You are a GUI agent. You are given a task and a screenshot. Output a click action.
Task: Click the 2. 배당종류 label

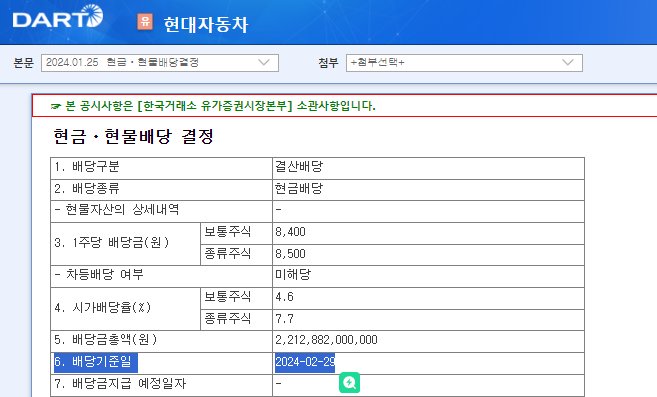pos(87,189)
